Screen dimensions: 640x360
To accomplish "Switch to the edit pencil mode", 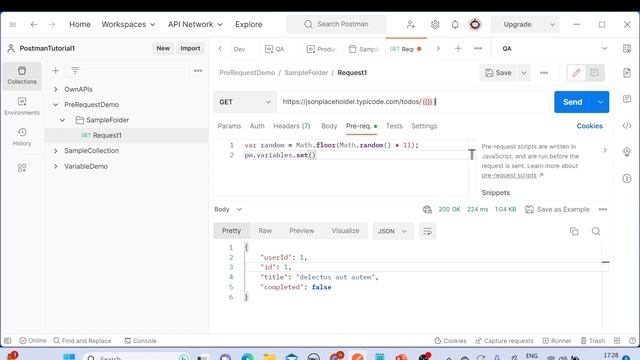I will point(576,73).
